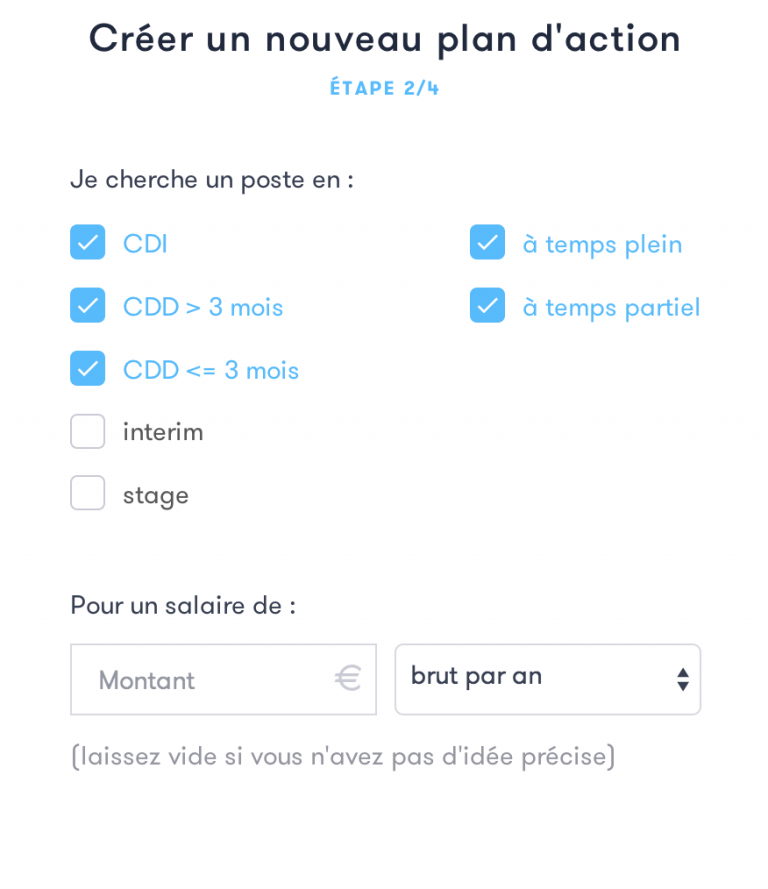Click the CDD <= 3 mois label
The image size is (768, 889).
click(x=211, y=370)
